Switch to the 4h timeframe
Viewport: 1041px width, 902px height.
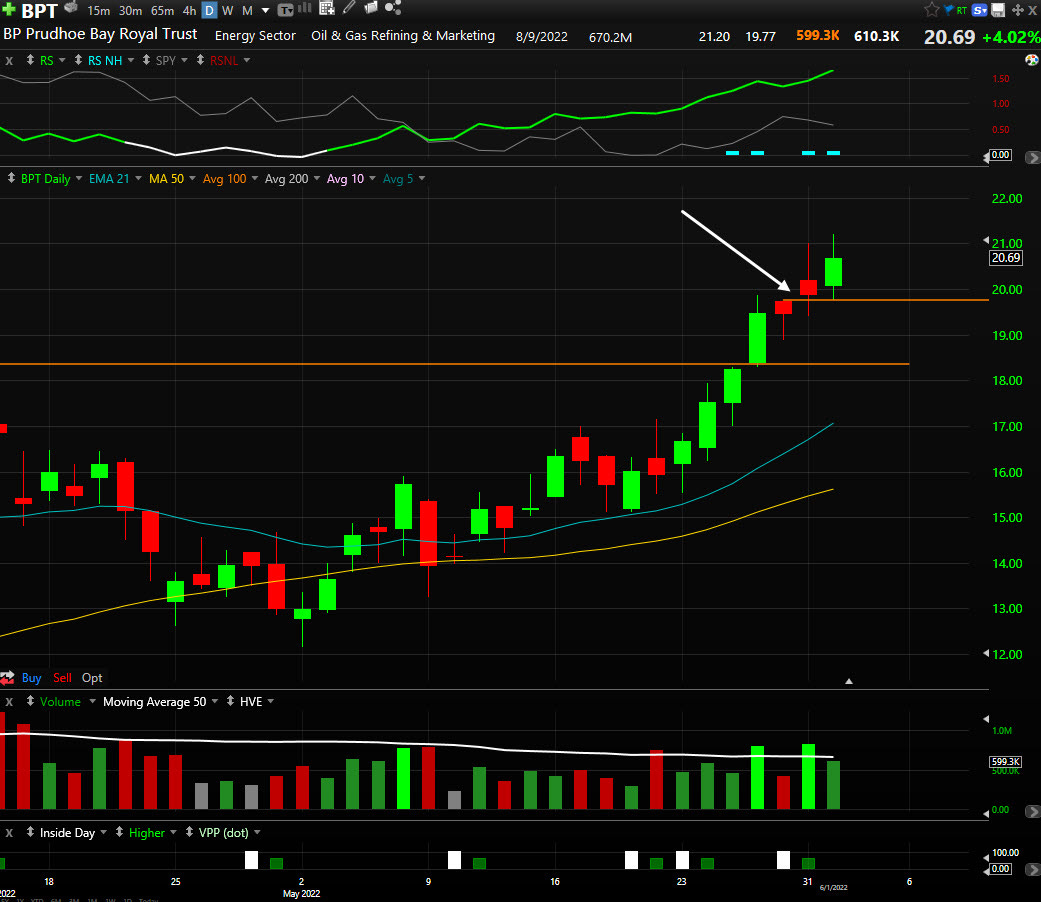point(189,11)
